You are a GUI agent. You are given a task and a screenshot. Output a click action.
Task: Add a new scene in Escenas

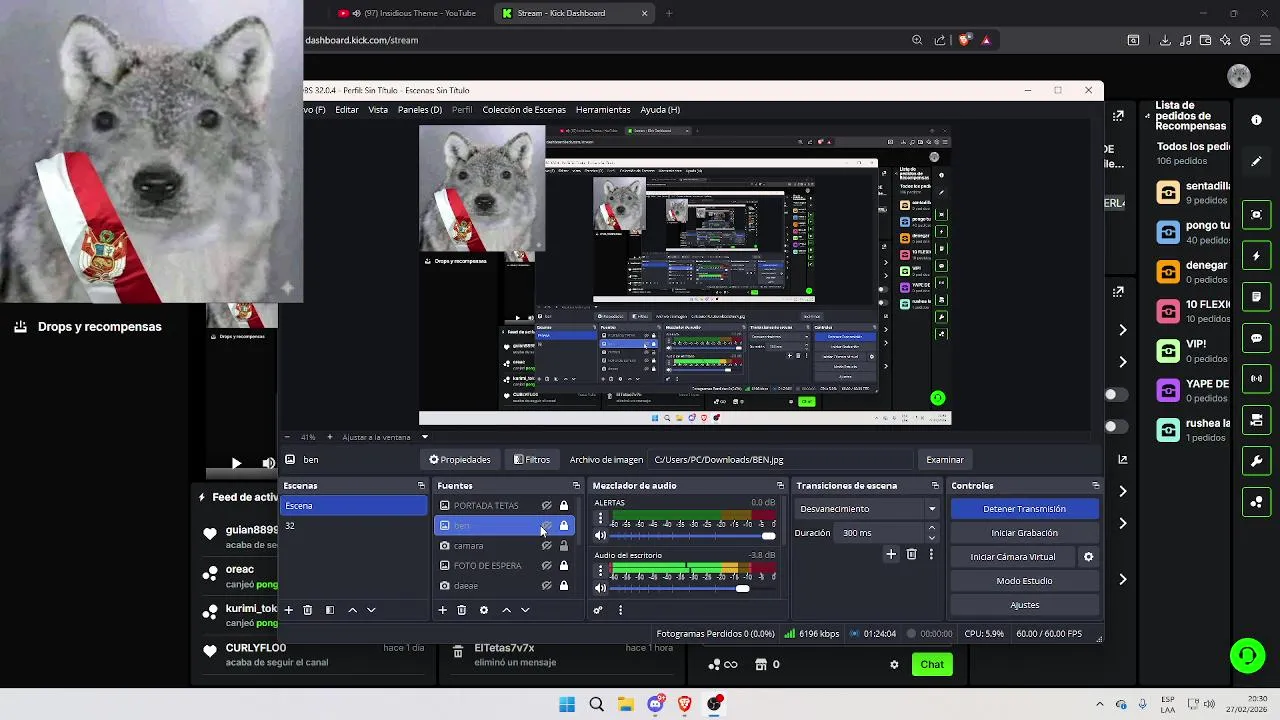click(x=289, y=610)
